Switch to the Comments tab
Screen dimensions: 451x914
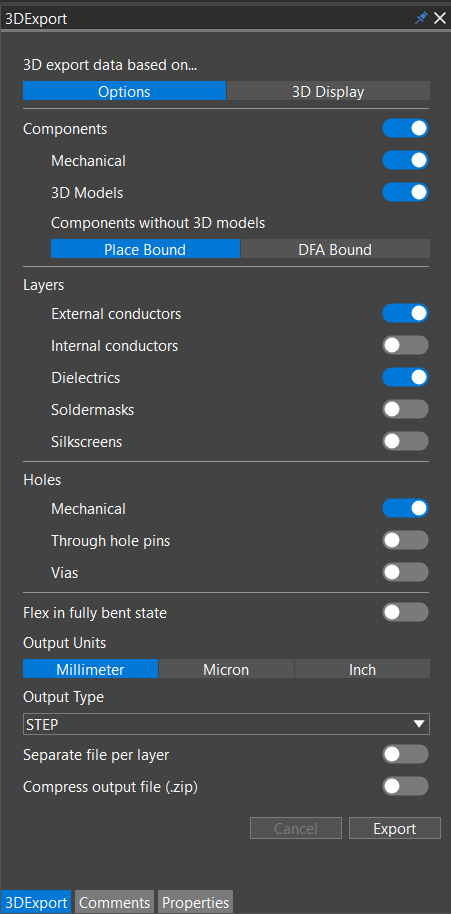coord(115,902)
